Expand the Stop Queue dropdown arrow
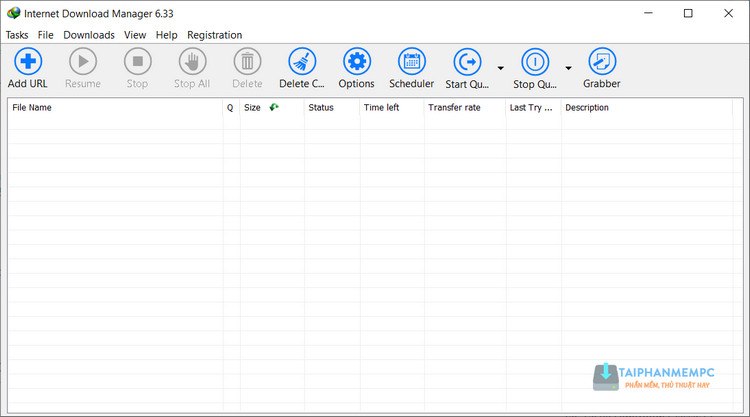The height and width of the screenshot is (417, 750). click(x=568, y=68)
